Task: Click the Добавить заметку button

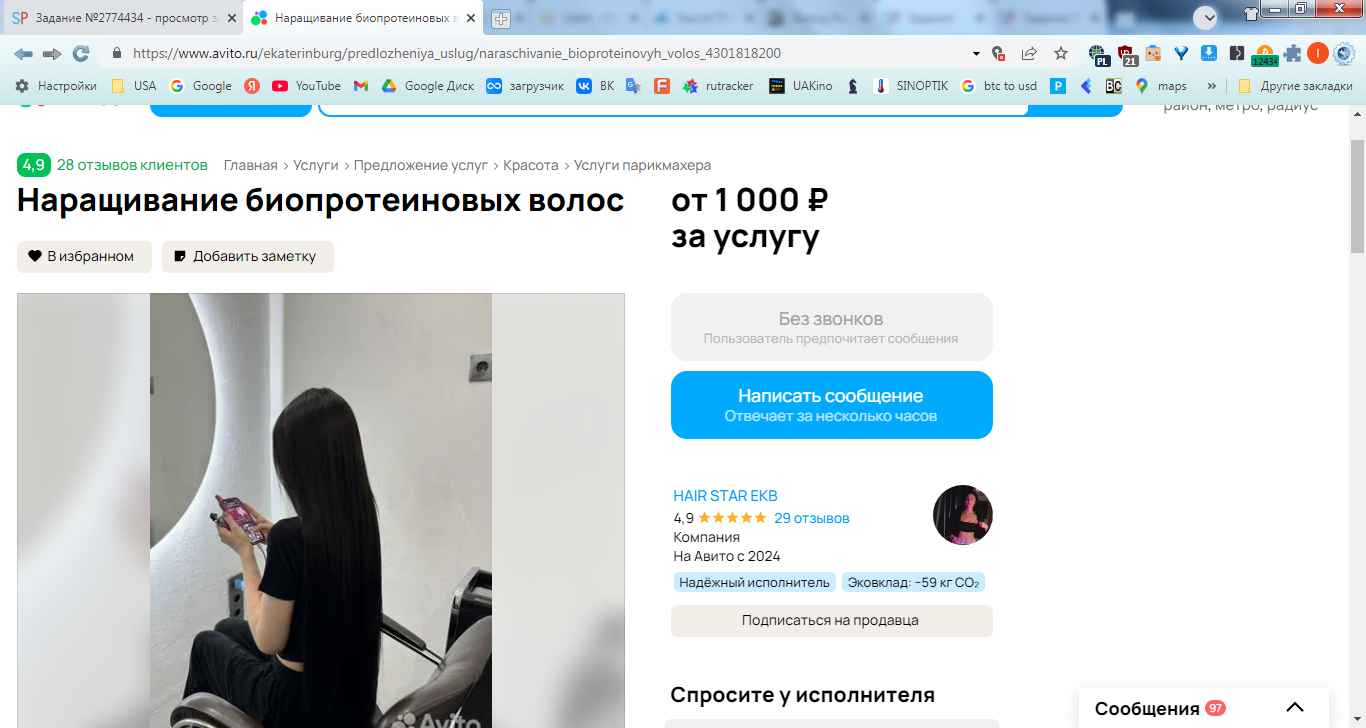Action: [x=248, y=257]
